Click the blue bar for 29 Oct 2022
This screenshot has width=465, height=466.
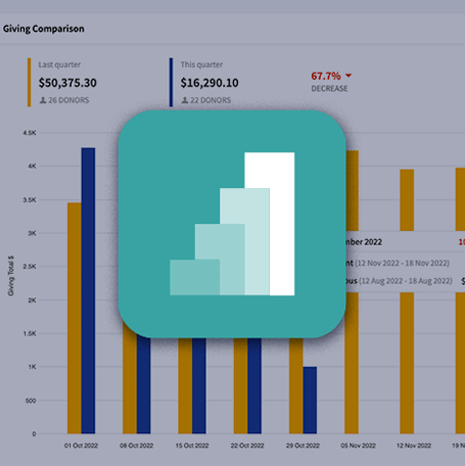click(x=310, y=400)
